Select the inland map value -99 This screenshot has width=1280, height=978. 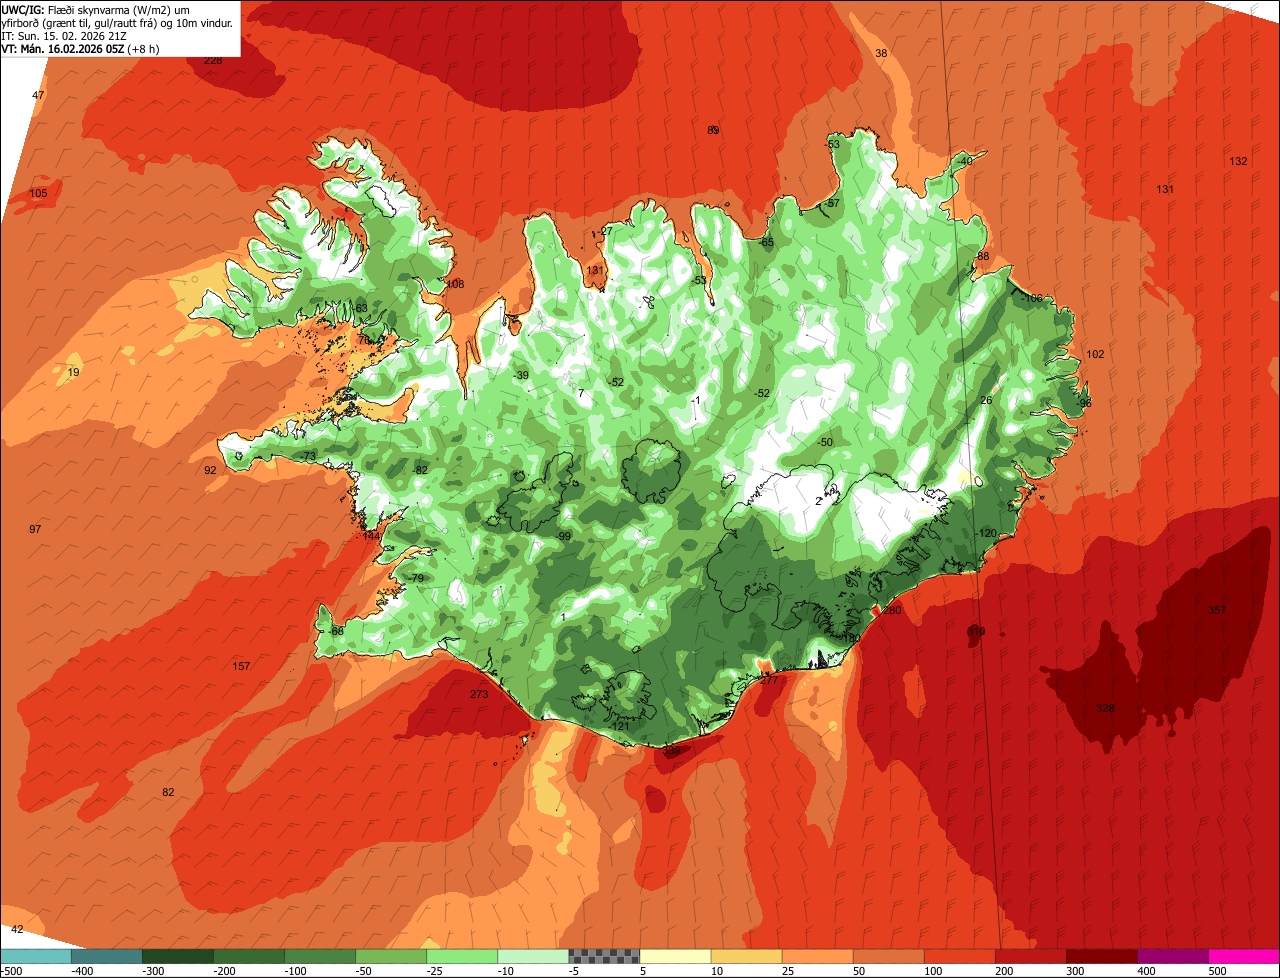(x=563, y=537)
